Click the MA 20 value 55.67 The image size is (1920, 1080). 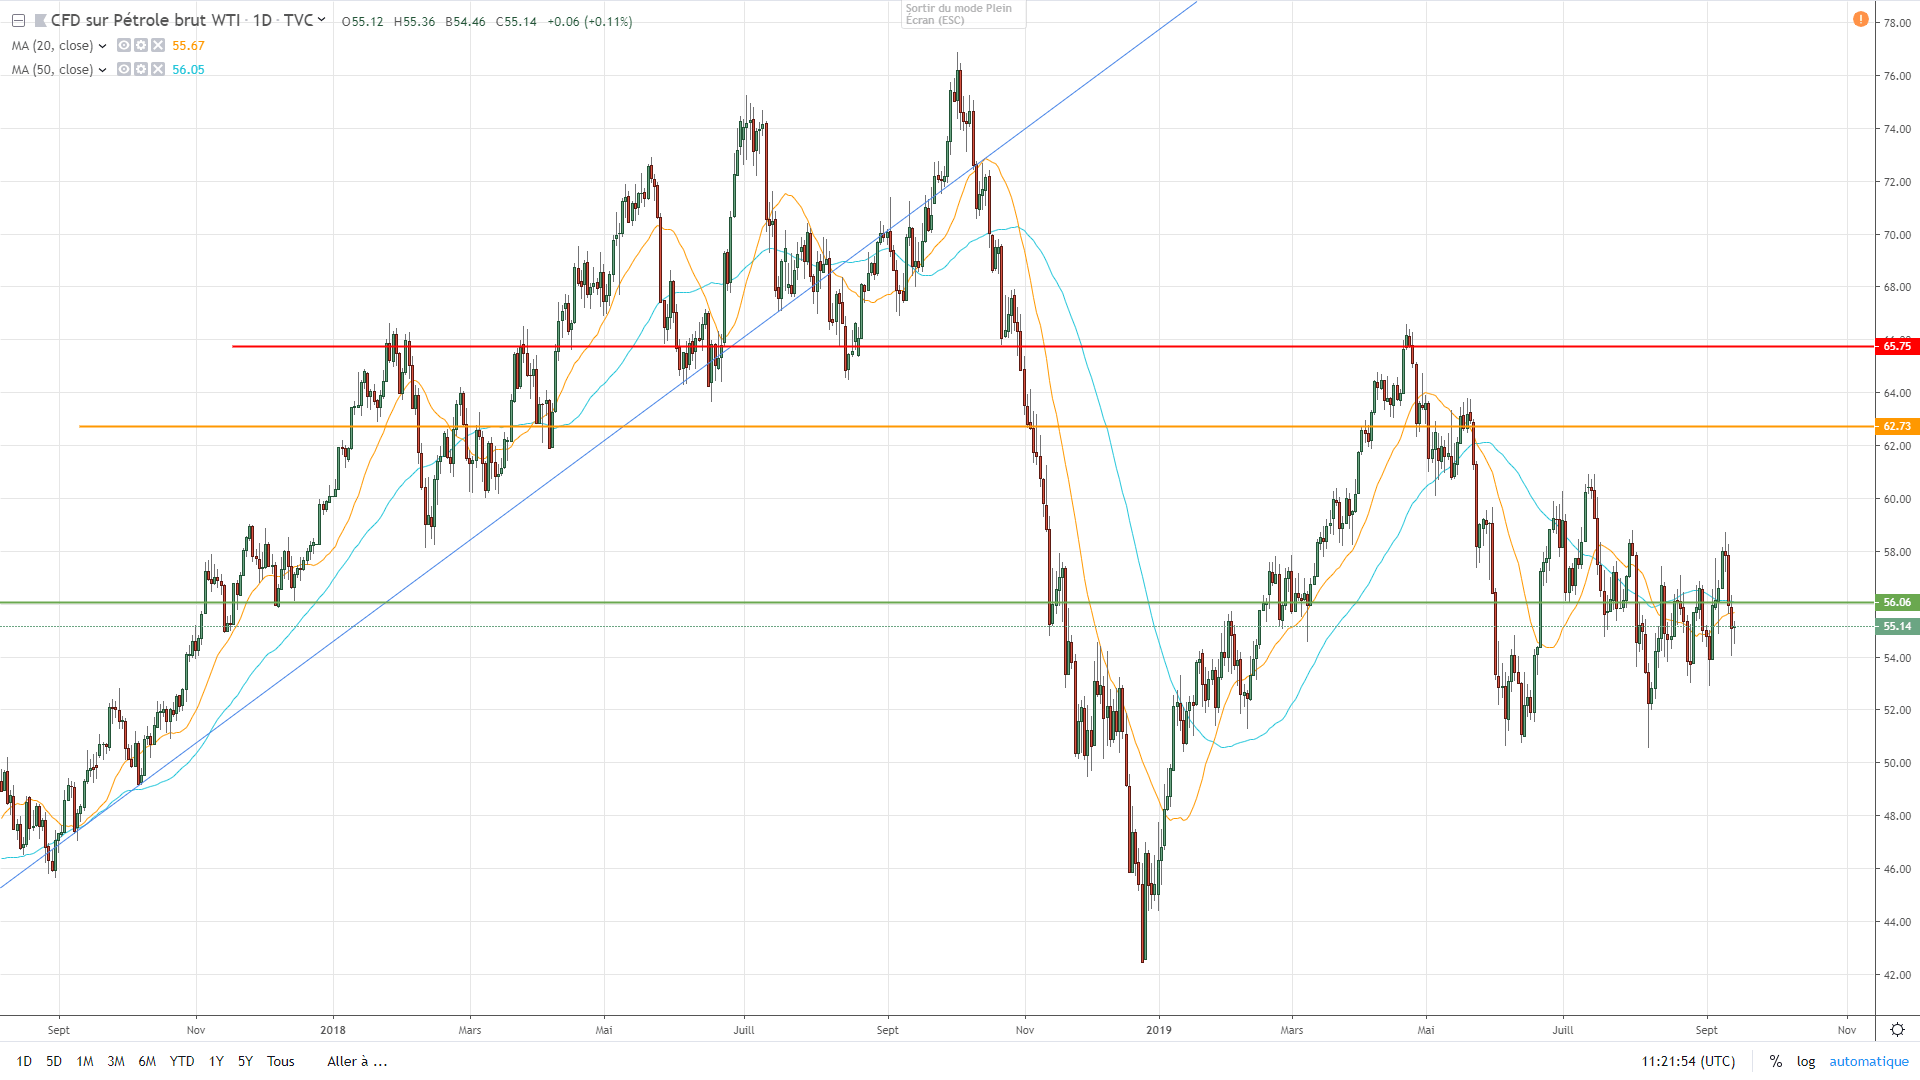tap(188, 46)
